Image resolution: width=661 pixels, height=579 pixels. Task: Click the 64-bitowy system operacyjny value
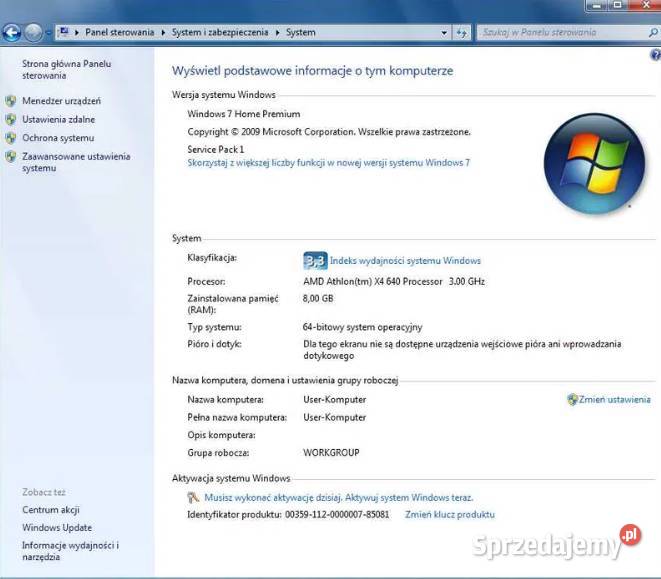tap(362, 327)
